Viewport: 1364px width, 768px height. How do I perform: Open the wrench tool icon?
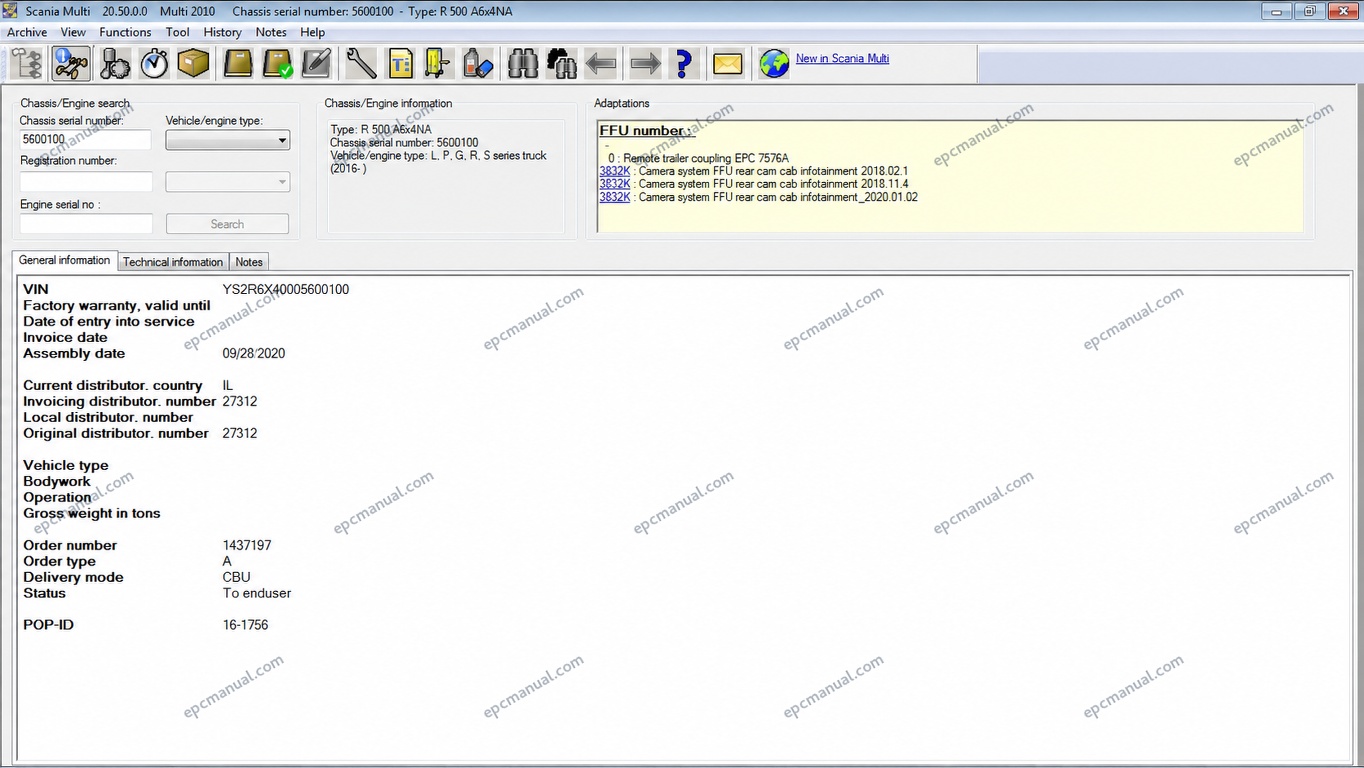pyautogui.click(x=361, y=64)
